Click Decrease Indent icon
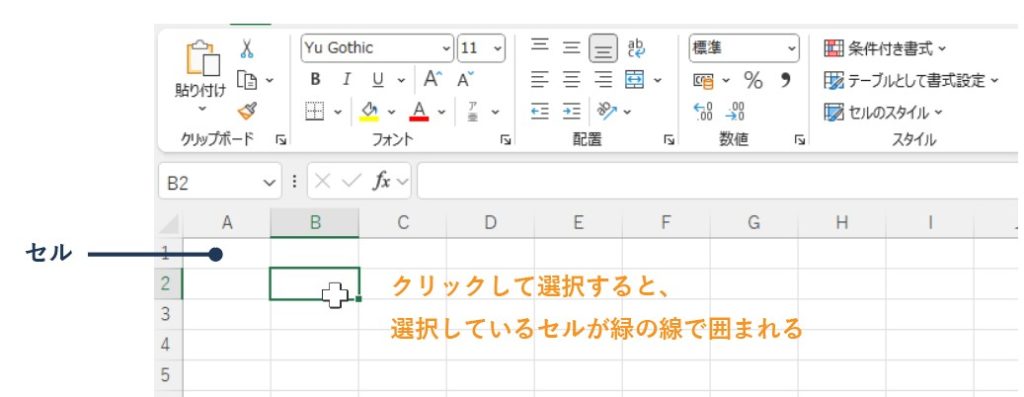 click(x=539, y=112)
